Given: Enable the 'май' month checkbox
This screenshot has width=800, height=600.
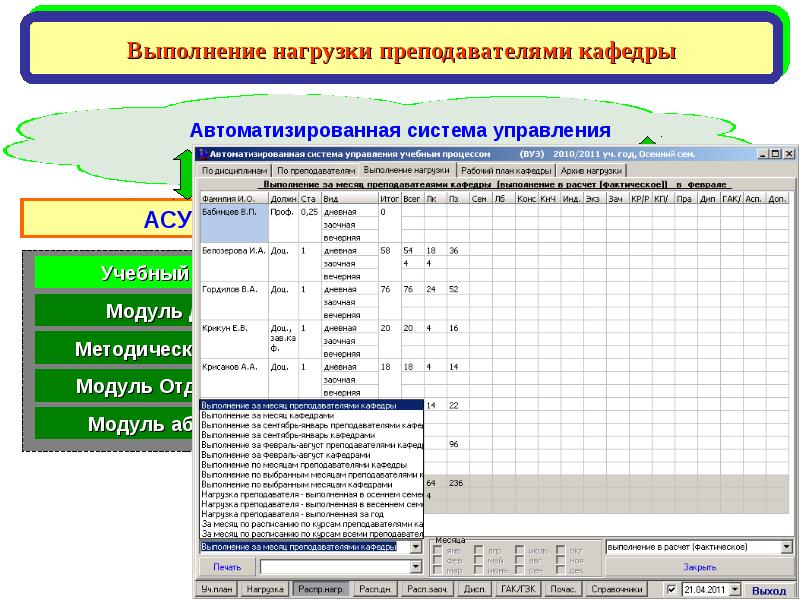Looking at the screenshot, I should point(479,561).
